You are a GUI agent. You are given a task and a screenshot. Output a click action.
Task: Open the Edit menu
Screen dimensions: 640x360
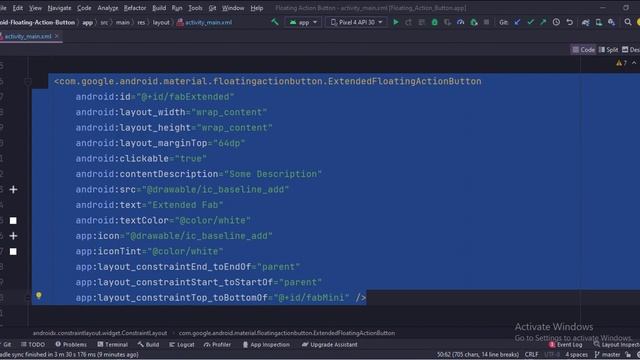(18, 8)
